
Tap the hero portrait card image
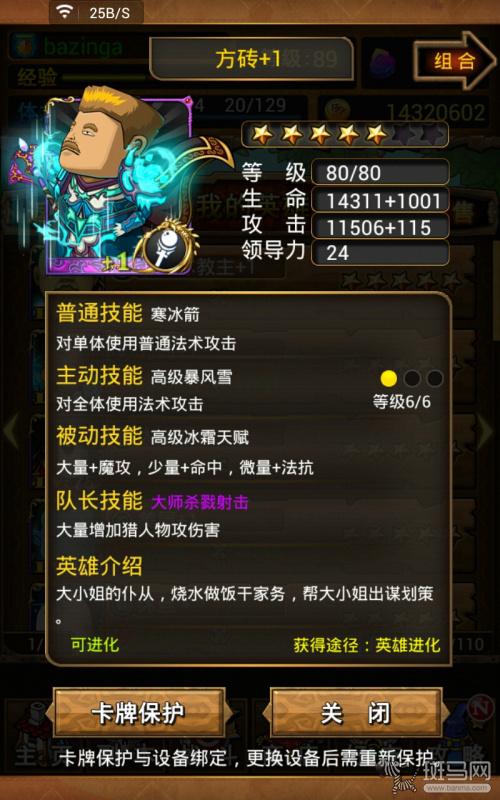[117, 184]
